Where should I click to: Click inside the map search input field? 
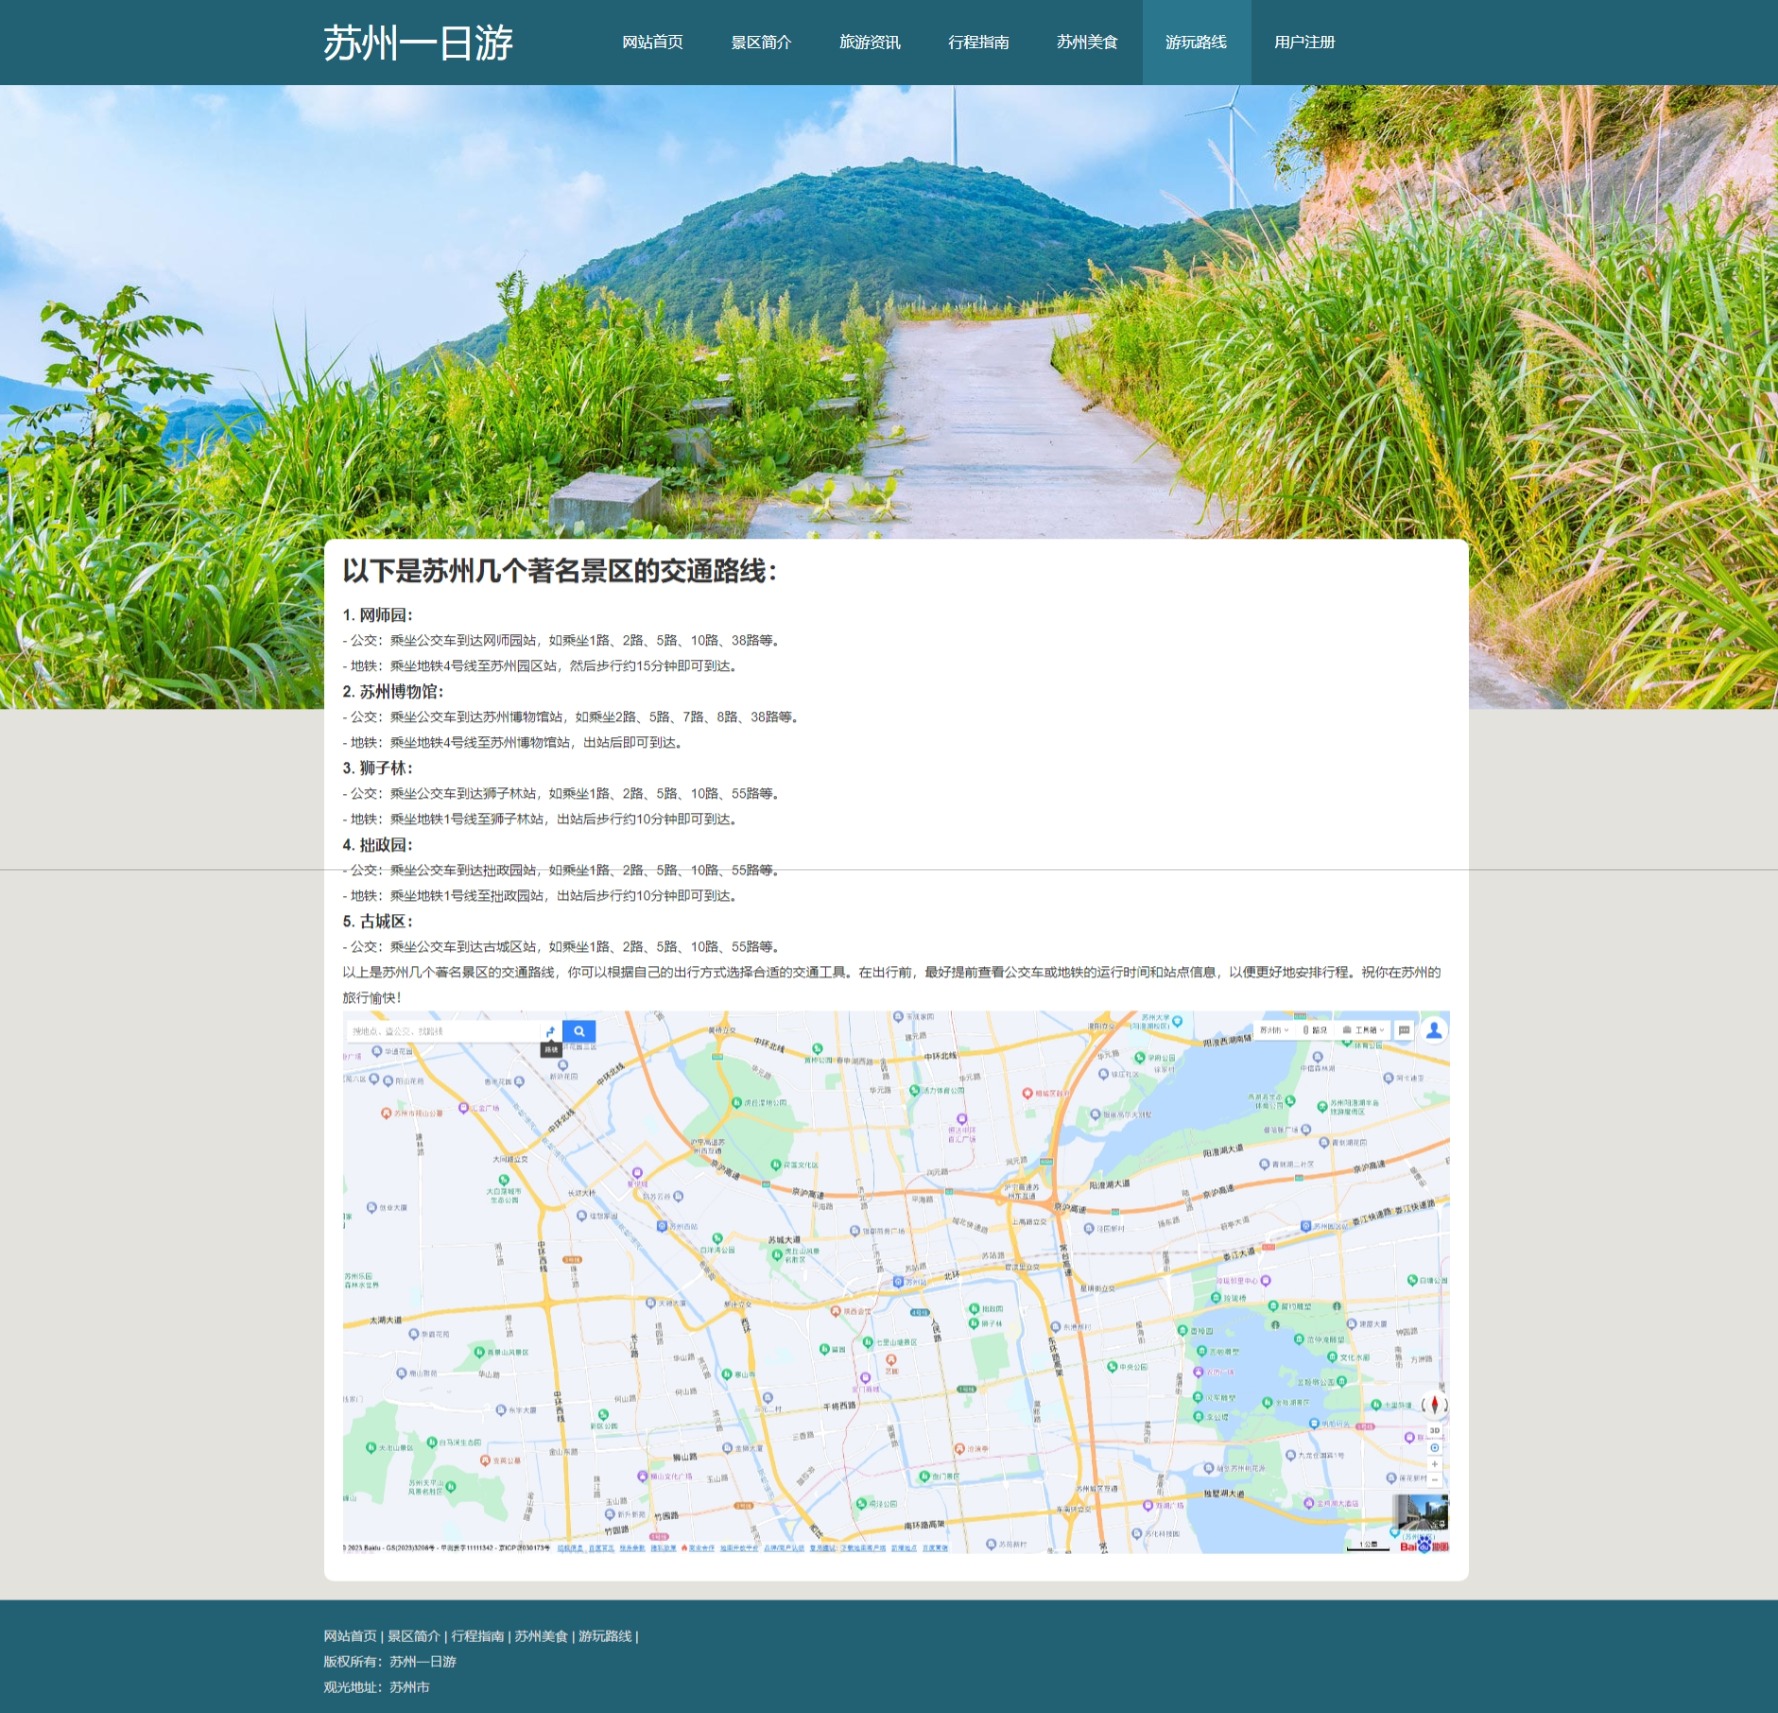[440, 1030]
